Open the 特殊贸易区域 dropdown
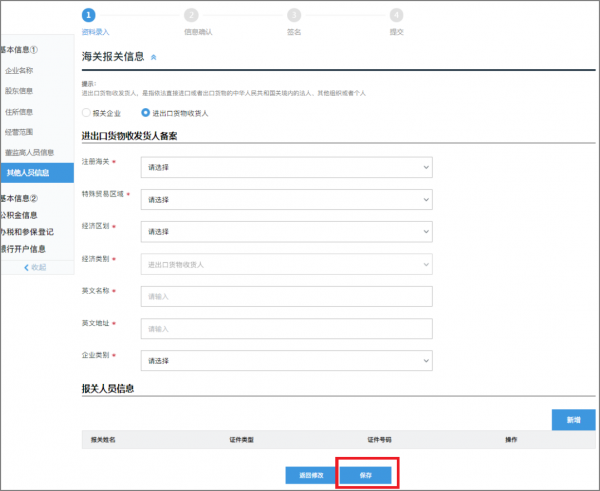Image resolution: width=600 pixels, height=491 pixels. [x=286, y=199]
